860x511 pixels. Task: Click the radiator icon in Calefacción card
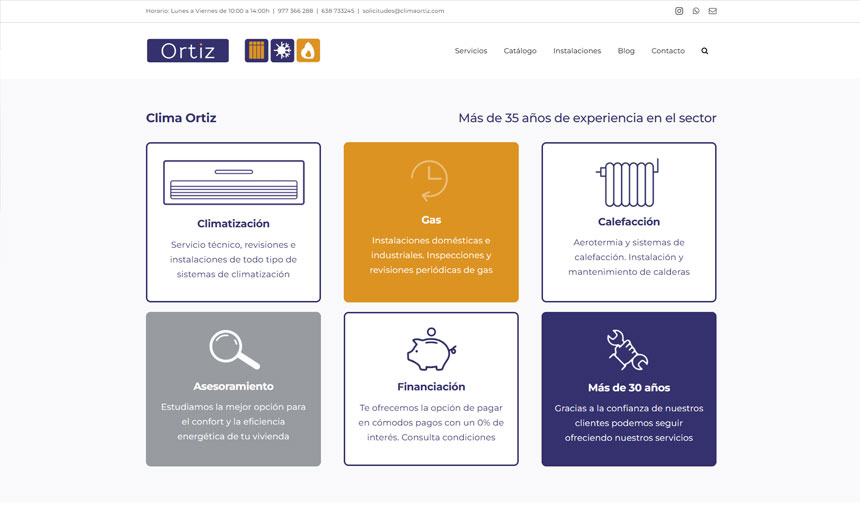(x=628, y=182)
